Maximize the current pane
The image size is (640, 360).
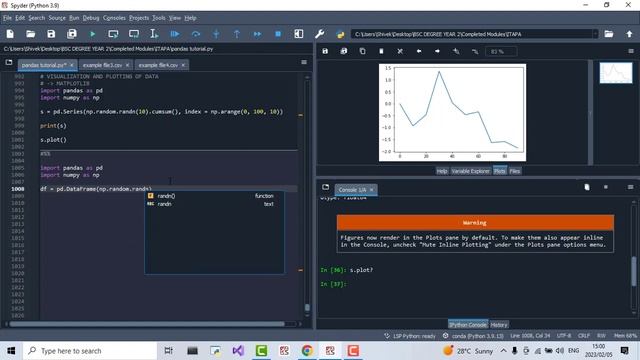coord(299,34)
